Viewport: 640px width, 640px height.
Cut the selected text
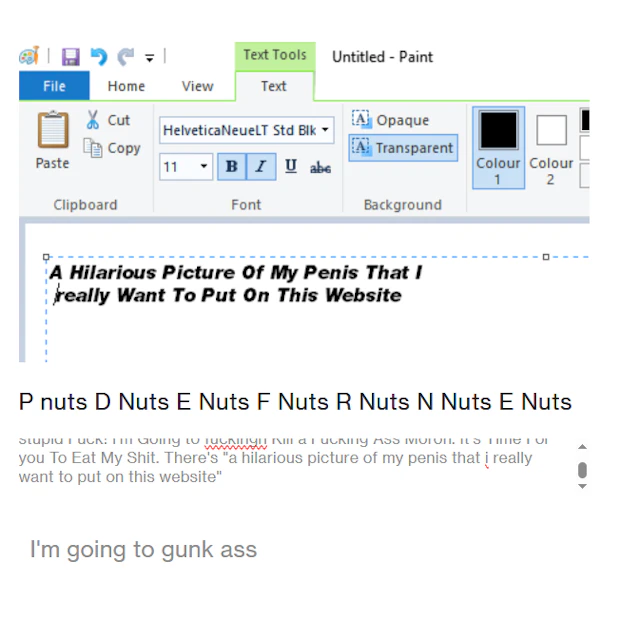108,120
